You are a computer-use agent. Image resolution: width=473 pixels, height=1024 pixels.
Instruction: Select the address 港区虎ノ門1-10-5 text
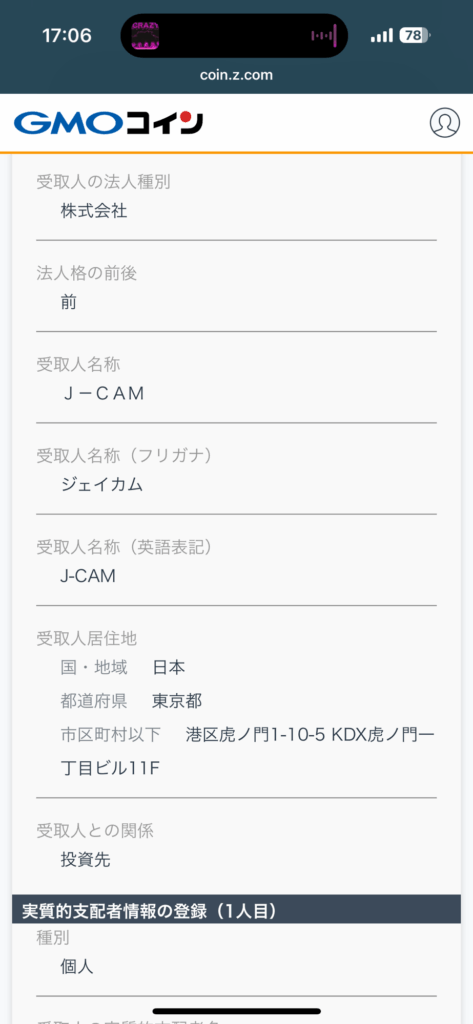[255, 735]
